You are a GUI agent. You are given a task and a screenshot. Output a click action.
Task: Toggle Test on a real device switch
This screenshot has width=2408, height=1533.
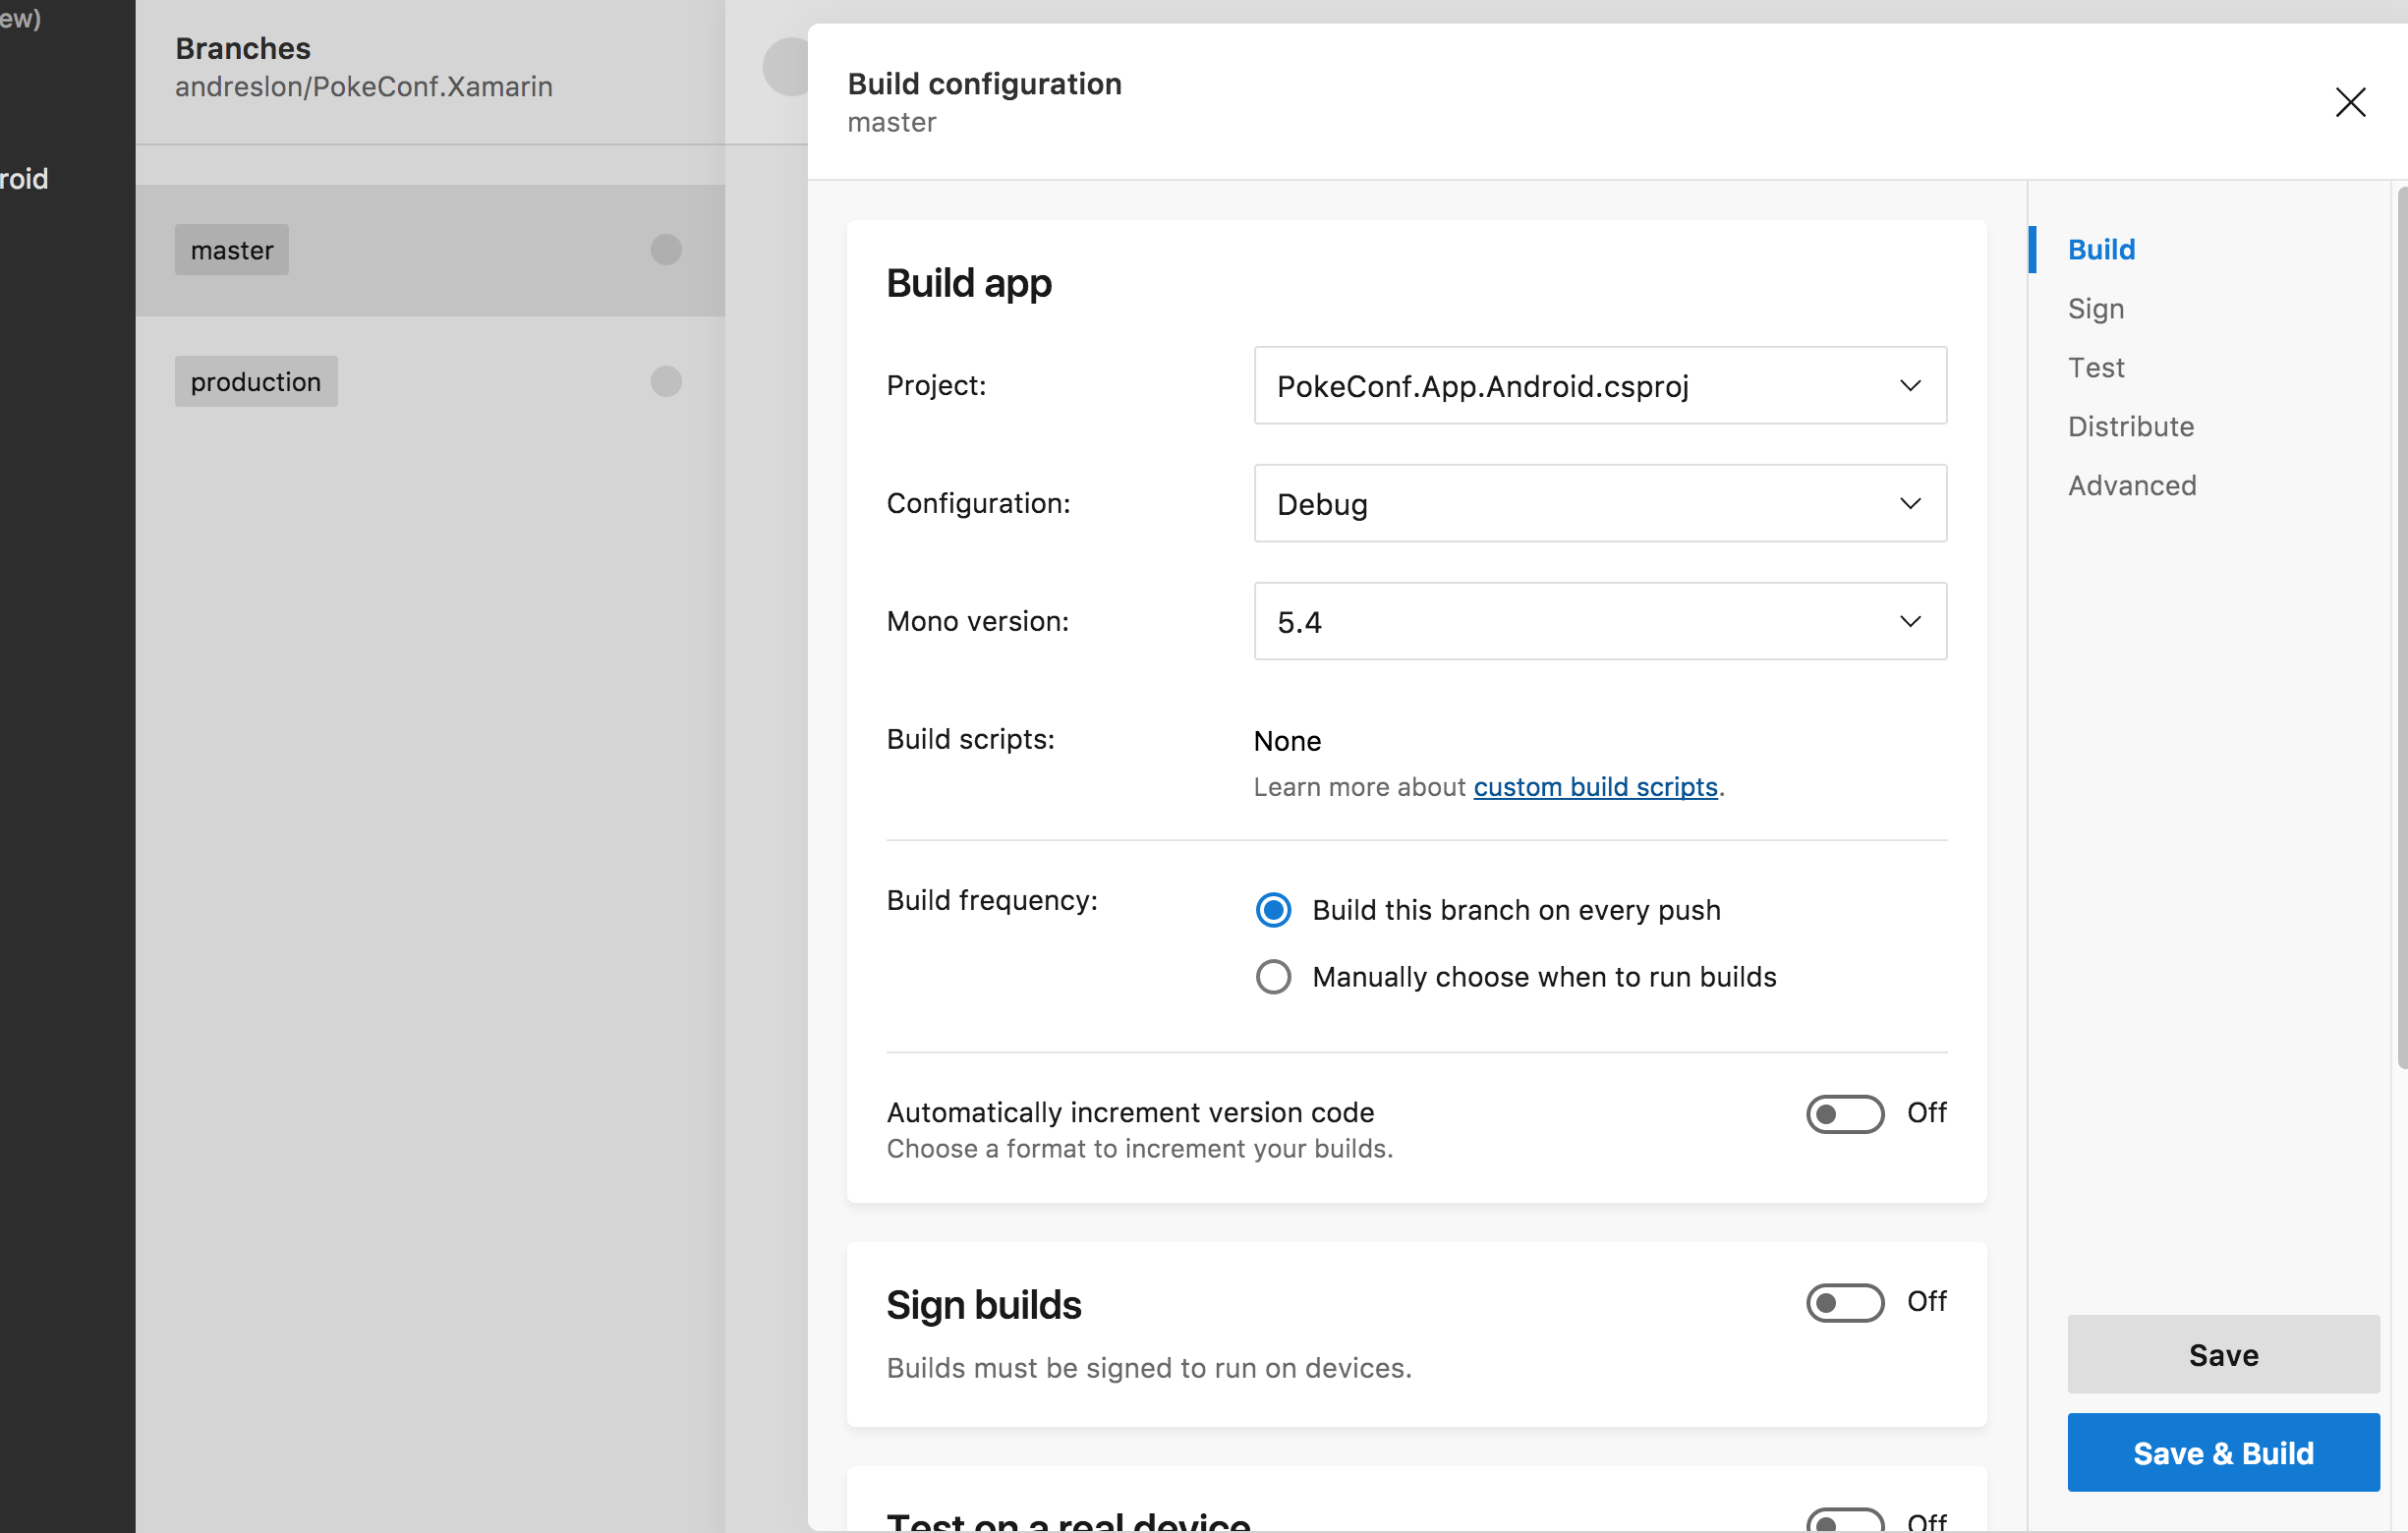point(1843,1522)
